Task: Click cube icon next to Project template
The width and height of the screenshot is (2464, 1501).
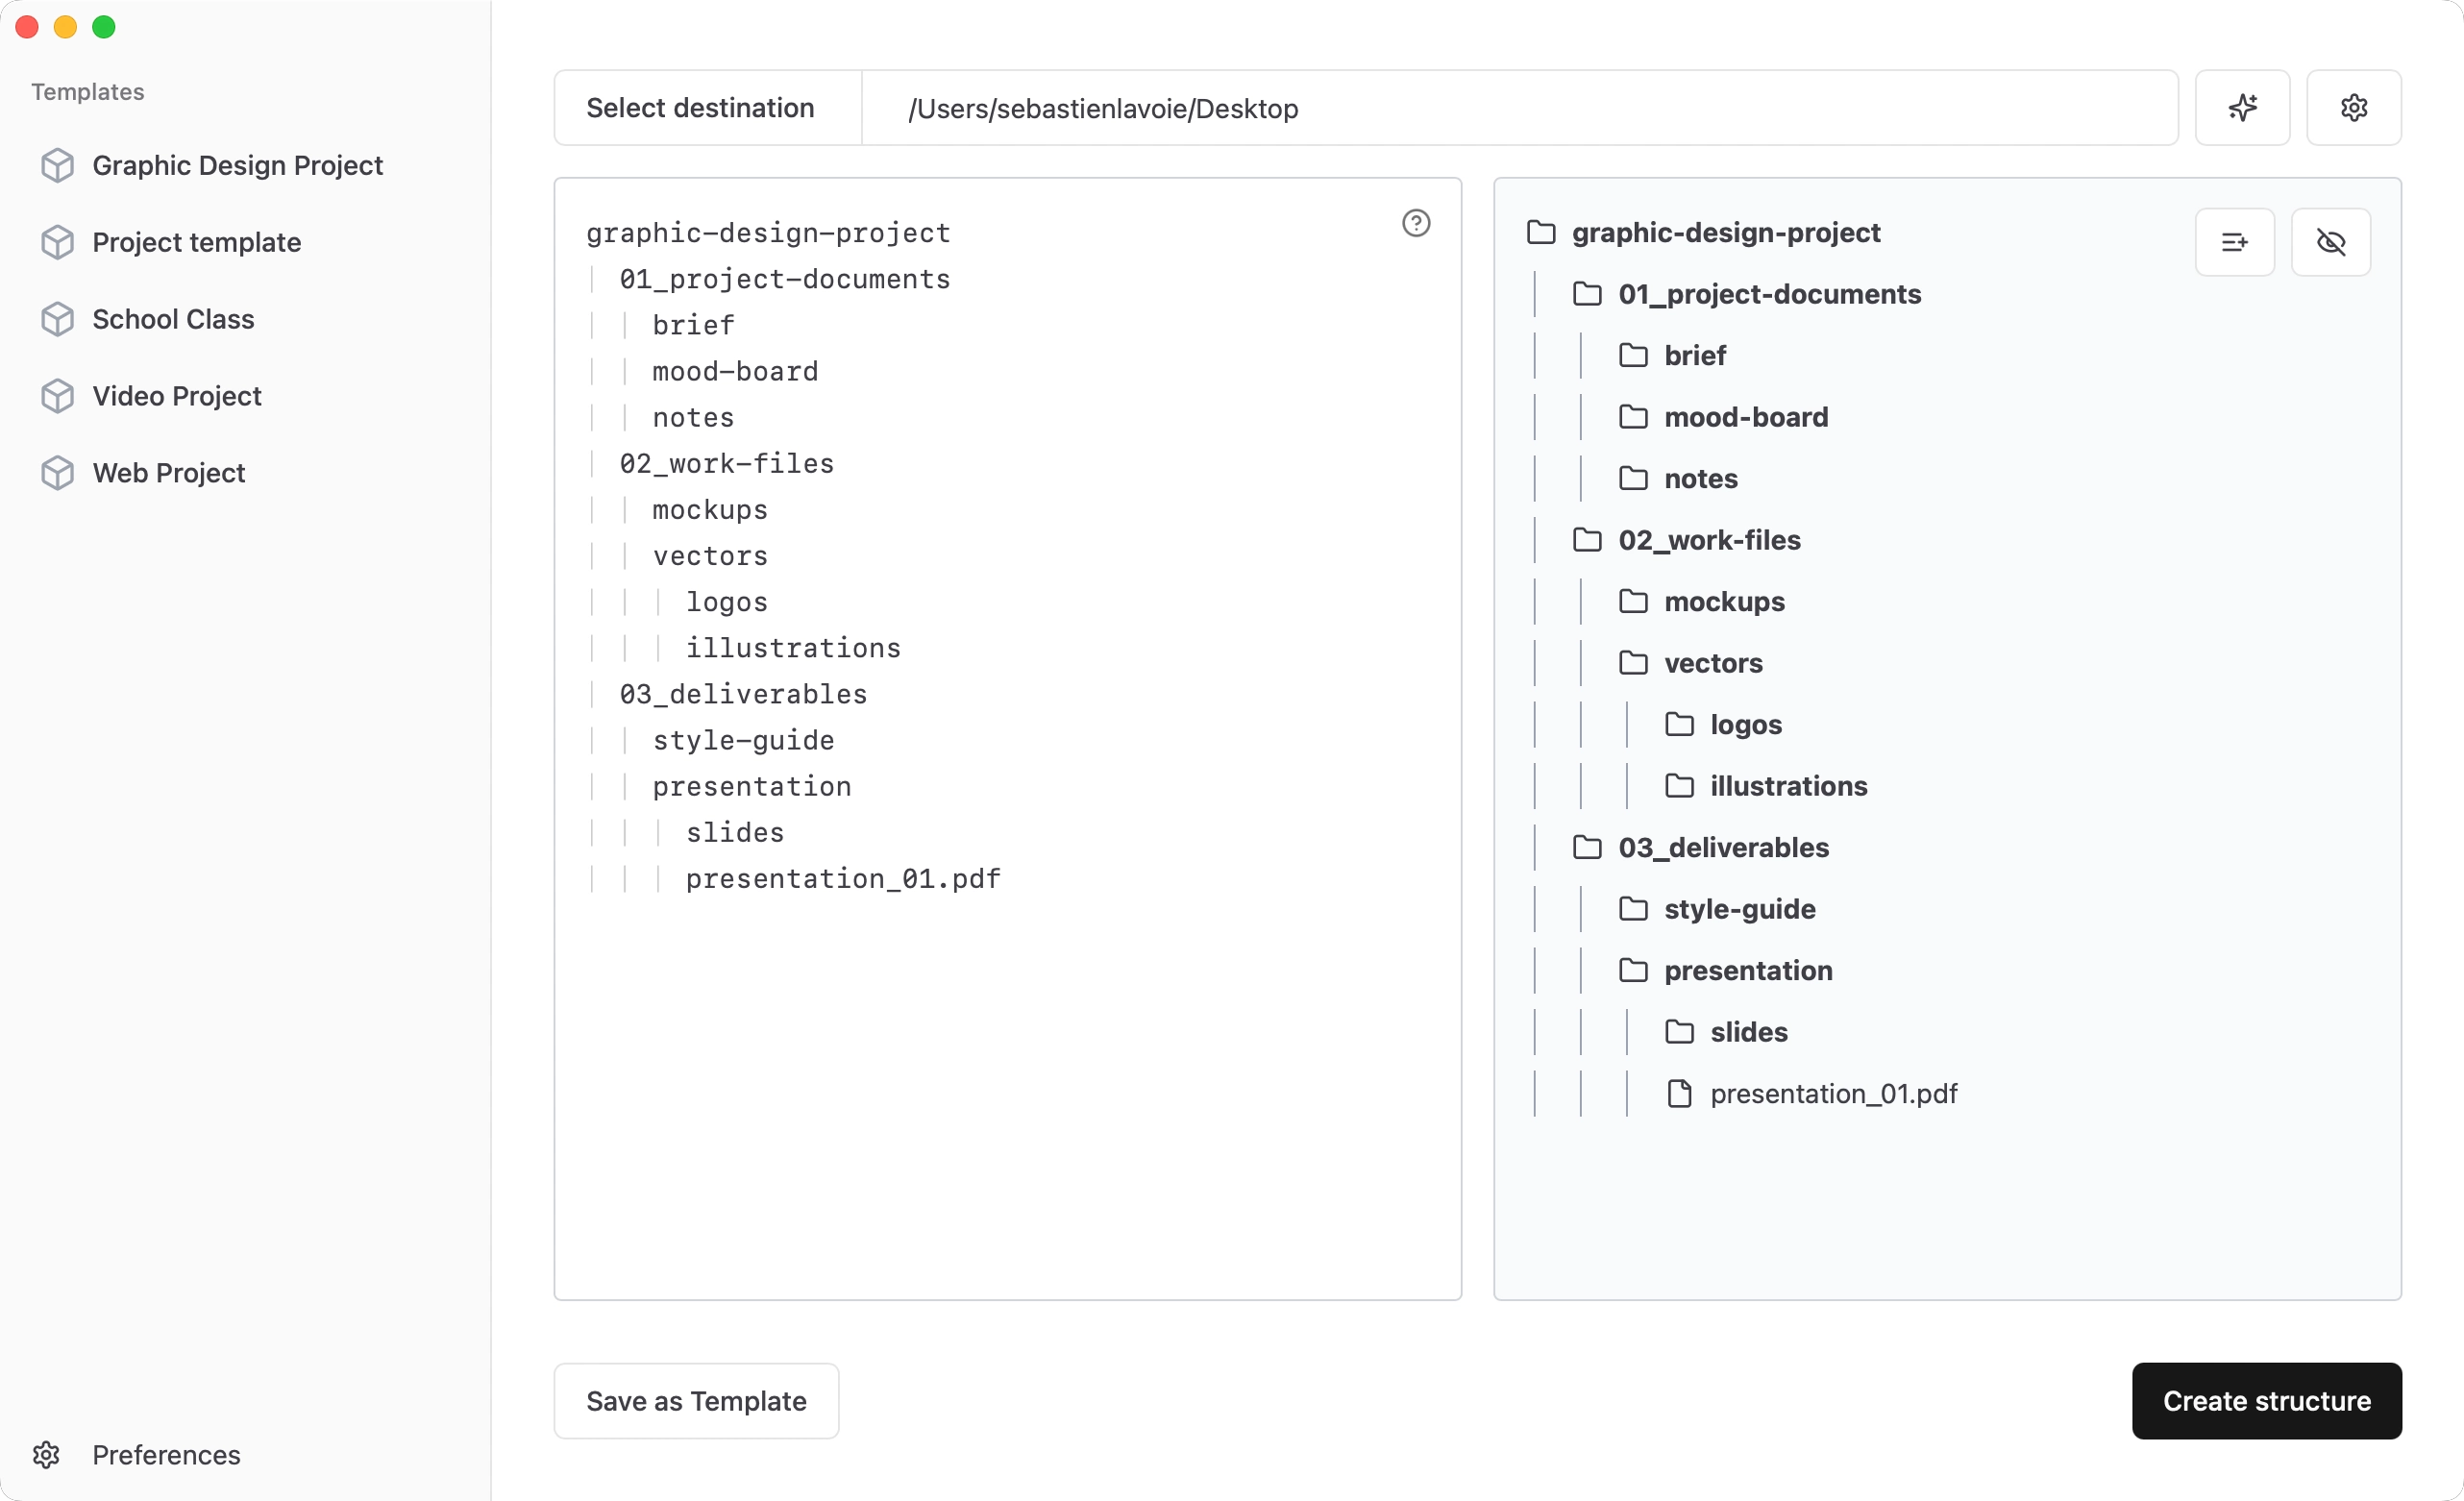Action: tap(58, 242)
